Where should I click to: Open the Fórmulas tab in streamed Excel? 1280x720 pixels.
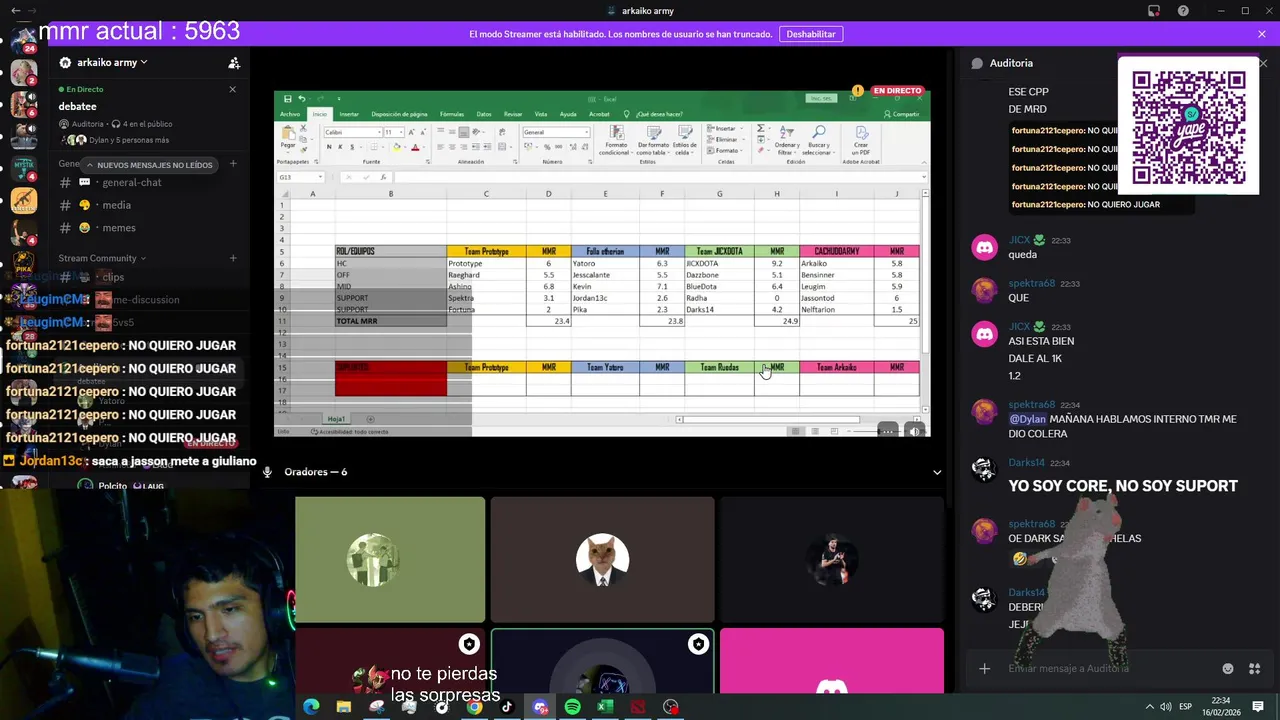(x=452, y=114)
